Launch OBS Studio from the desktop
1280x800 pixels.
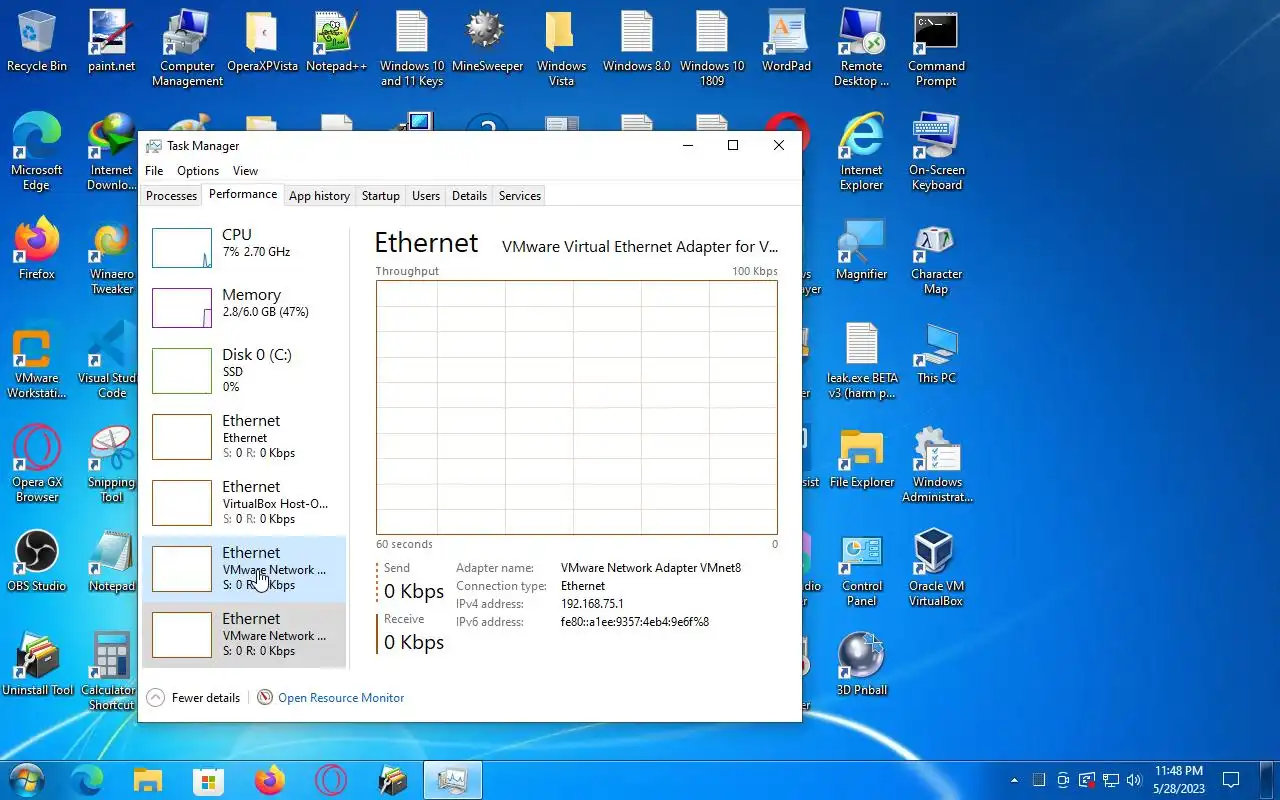coord(37,562)
